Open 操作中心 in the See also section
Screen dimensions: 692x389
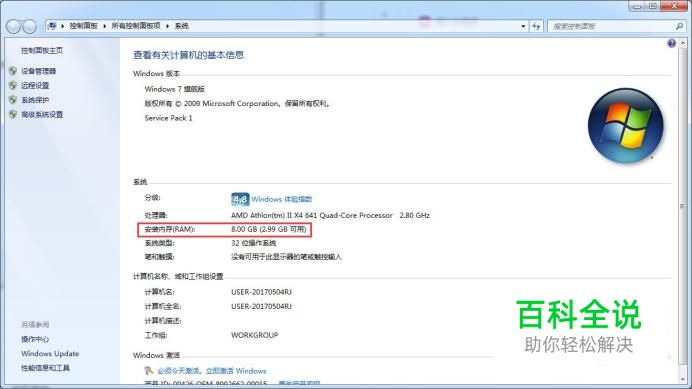[35, 339]
